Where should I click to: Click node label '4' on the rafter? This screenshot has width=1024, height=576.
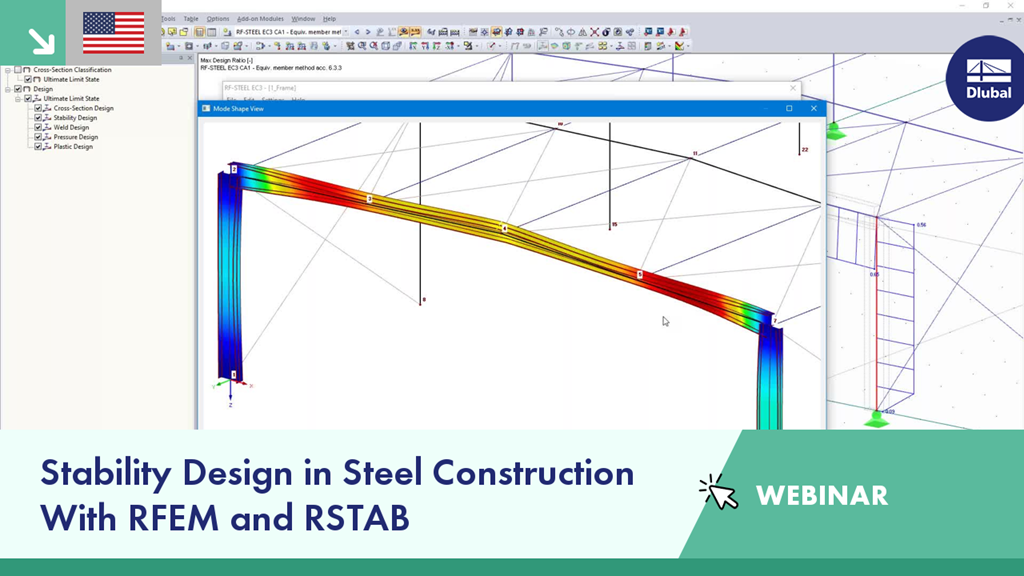point(504,228)
